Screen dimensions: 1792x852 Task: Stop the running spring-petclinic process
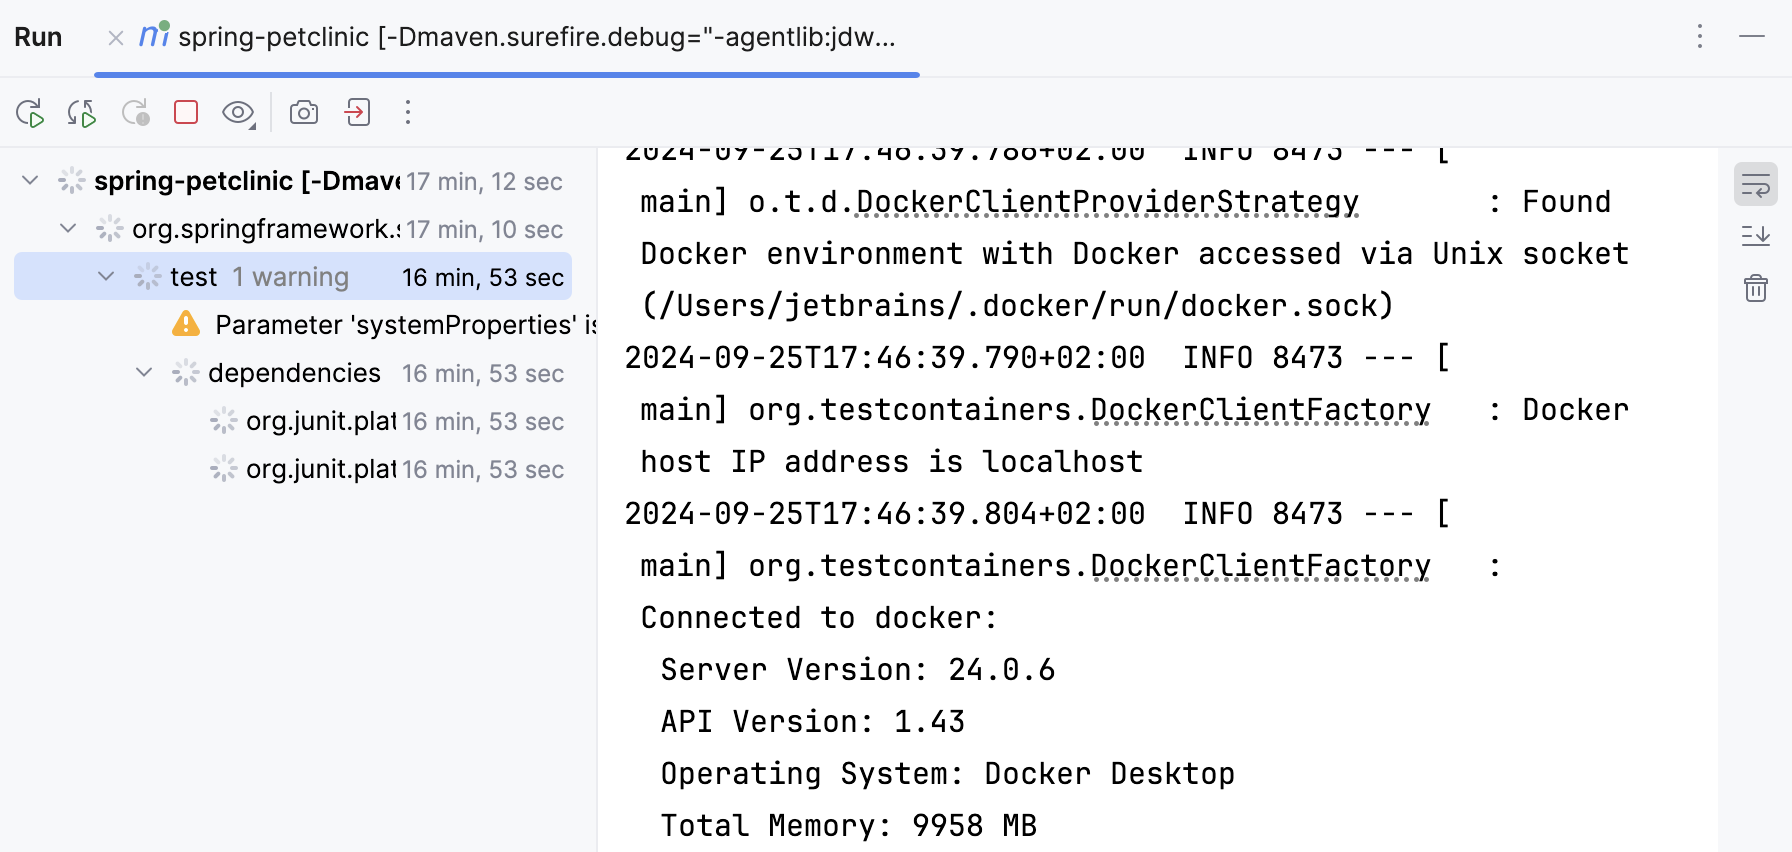click(x=186, y=112)
